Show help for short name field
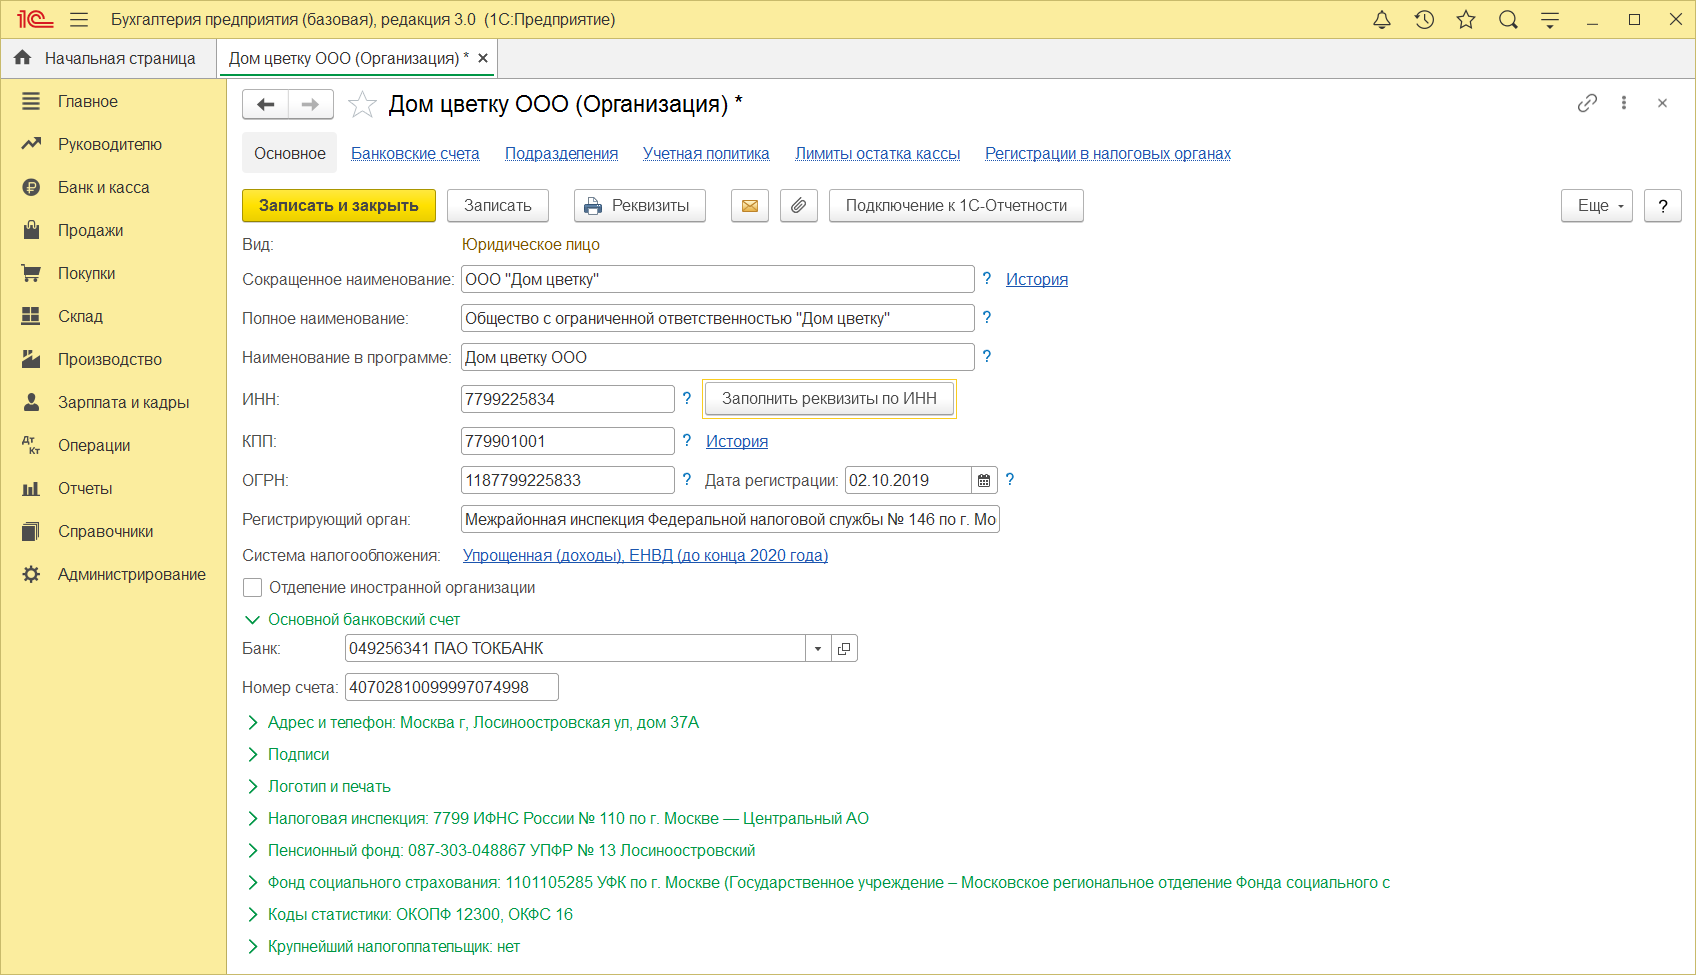 [x=987, y=279]
